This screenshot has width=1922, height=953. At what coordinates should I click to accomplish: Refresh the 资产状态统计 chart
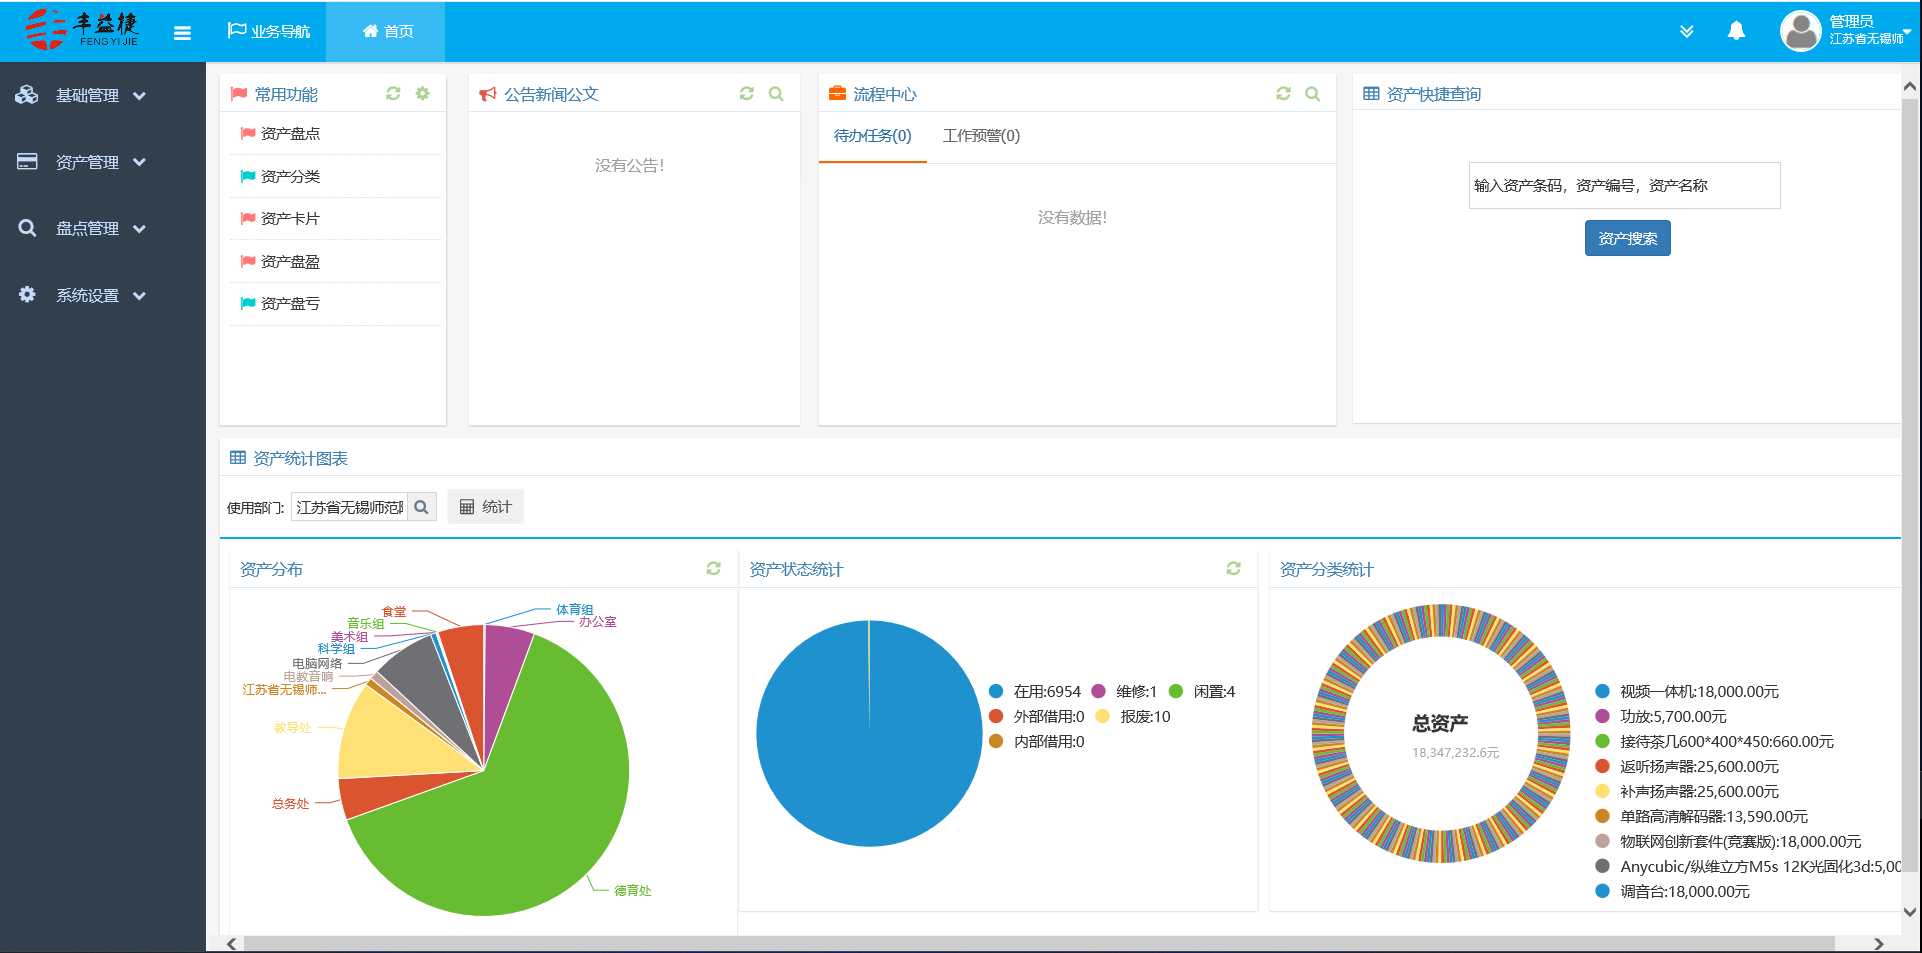pos(1233,568)
